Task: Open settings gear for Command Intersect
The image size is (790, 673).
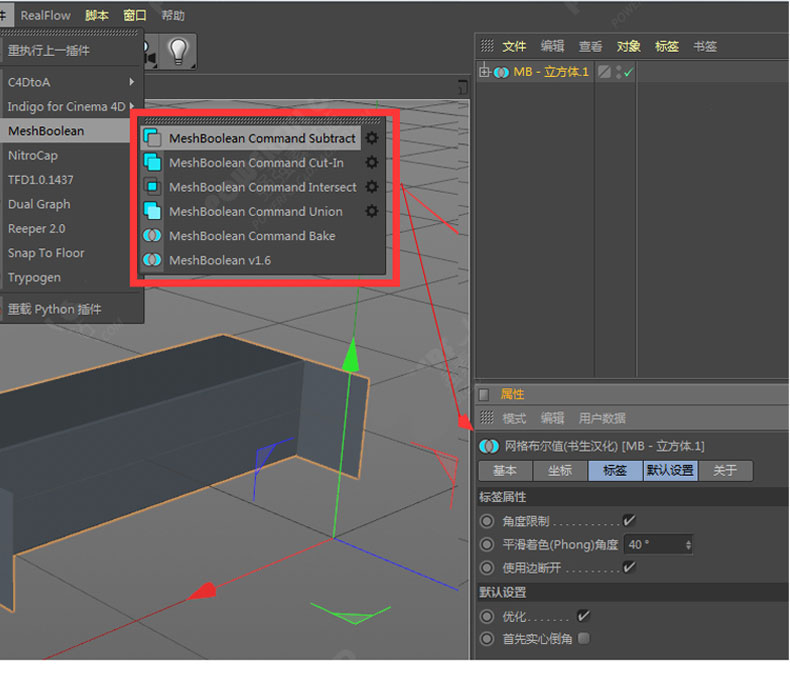Action: pos(372,186)
